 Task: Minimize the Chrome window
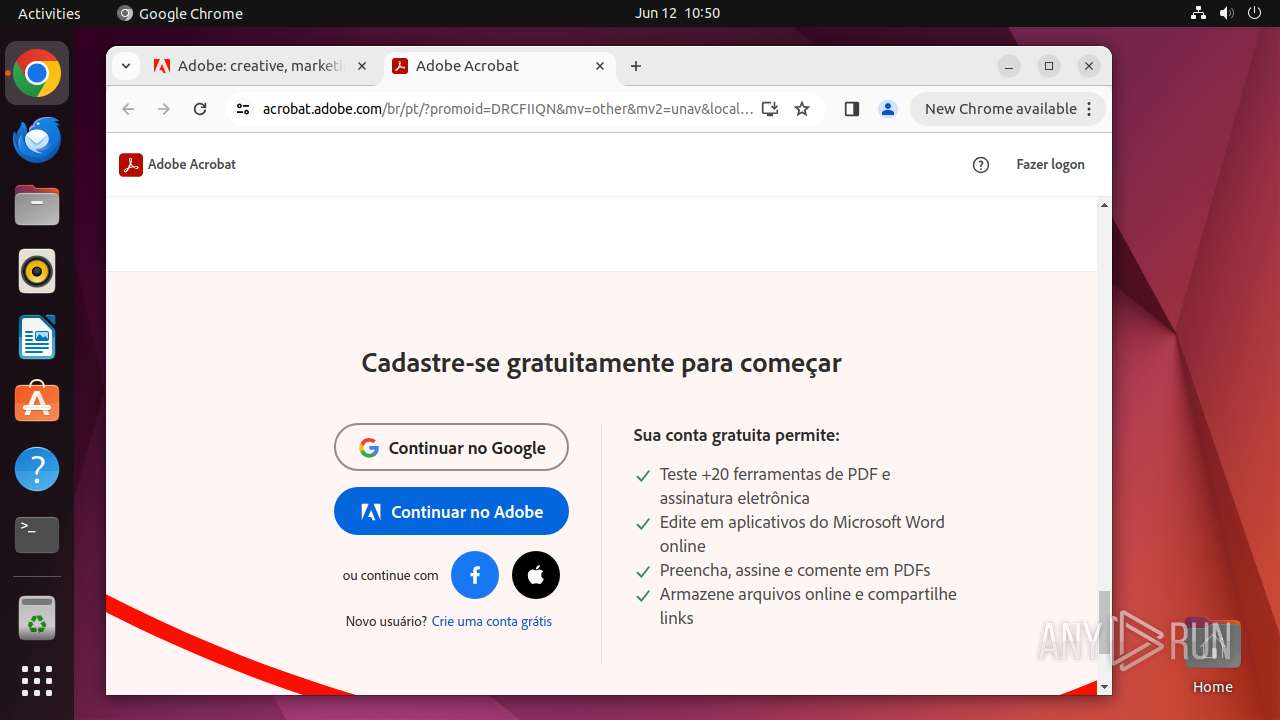(x=1009, y=66)
